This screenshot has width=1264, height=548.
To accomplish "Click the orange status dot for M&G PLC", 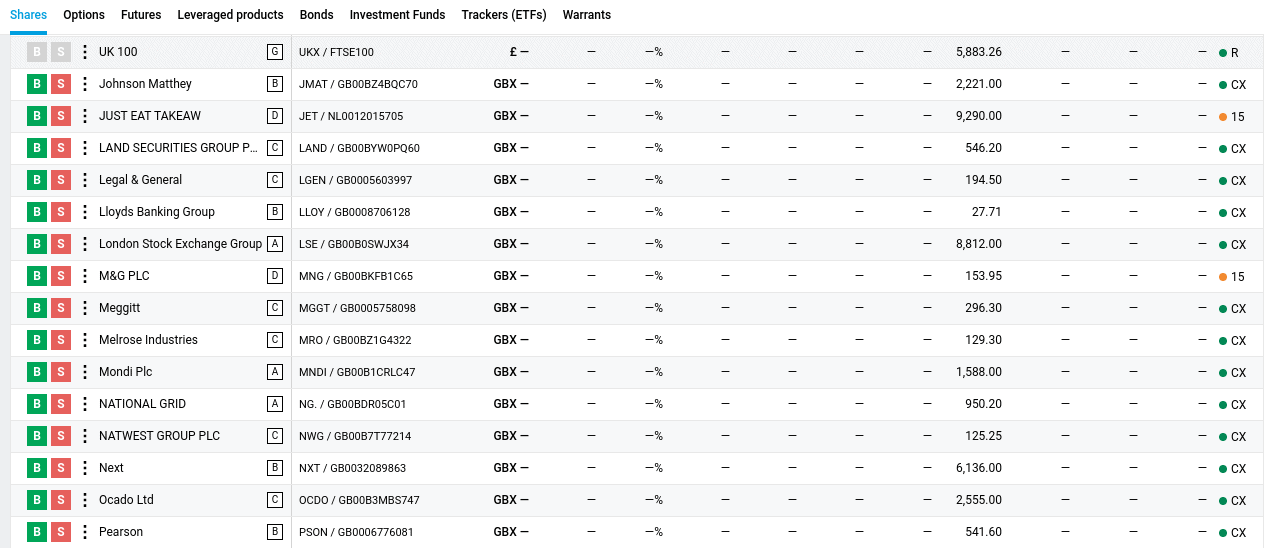I will 1223,277.
